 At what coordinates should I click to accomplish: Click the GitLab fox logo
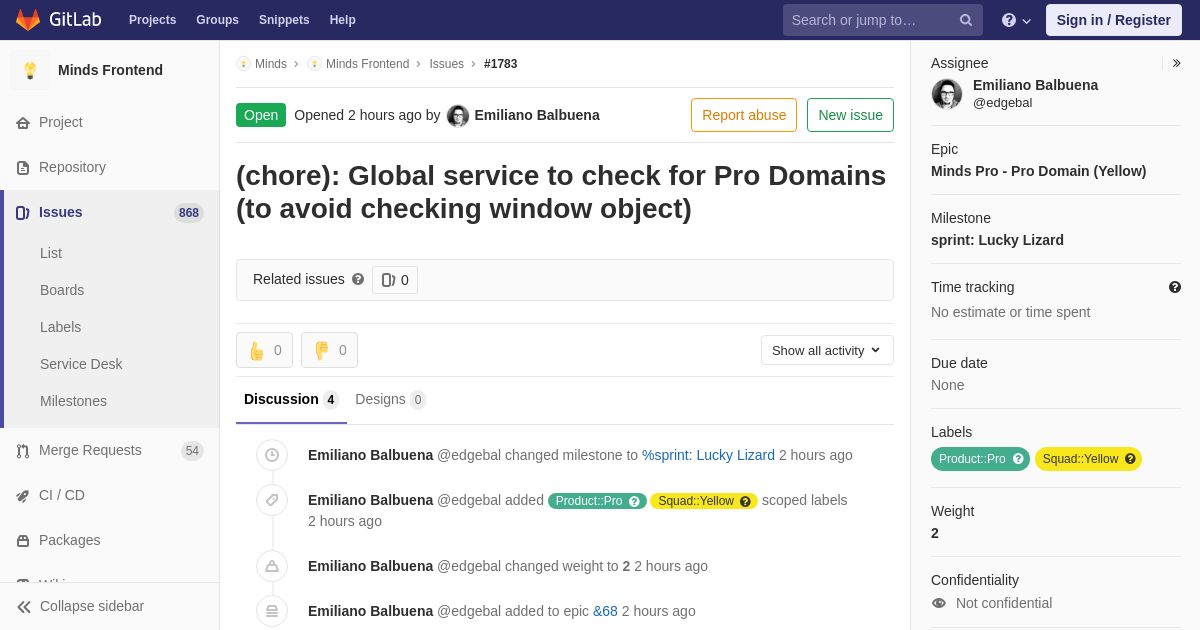(x=28, y=20)
